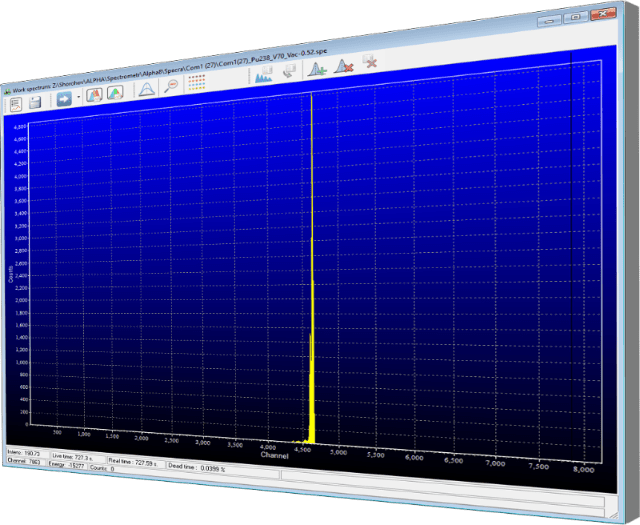Open dropdown arrow next to blue arrow button
This screenshot has height=525, width=640.
pos(78,97)
